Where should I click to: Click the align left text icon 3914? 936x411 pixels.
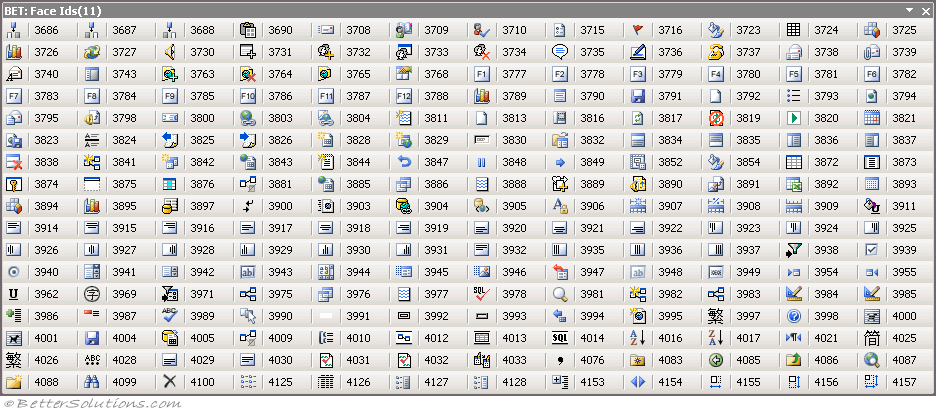pyautogui.click(x=13, y=228)
